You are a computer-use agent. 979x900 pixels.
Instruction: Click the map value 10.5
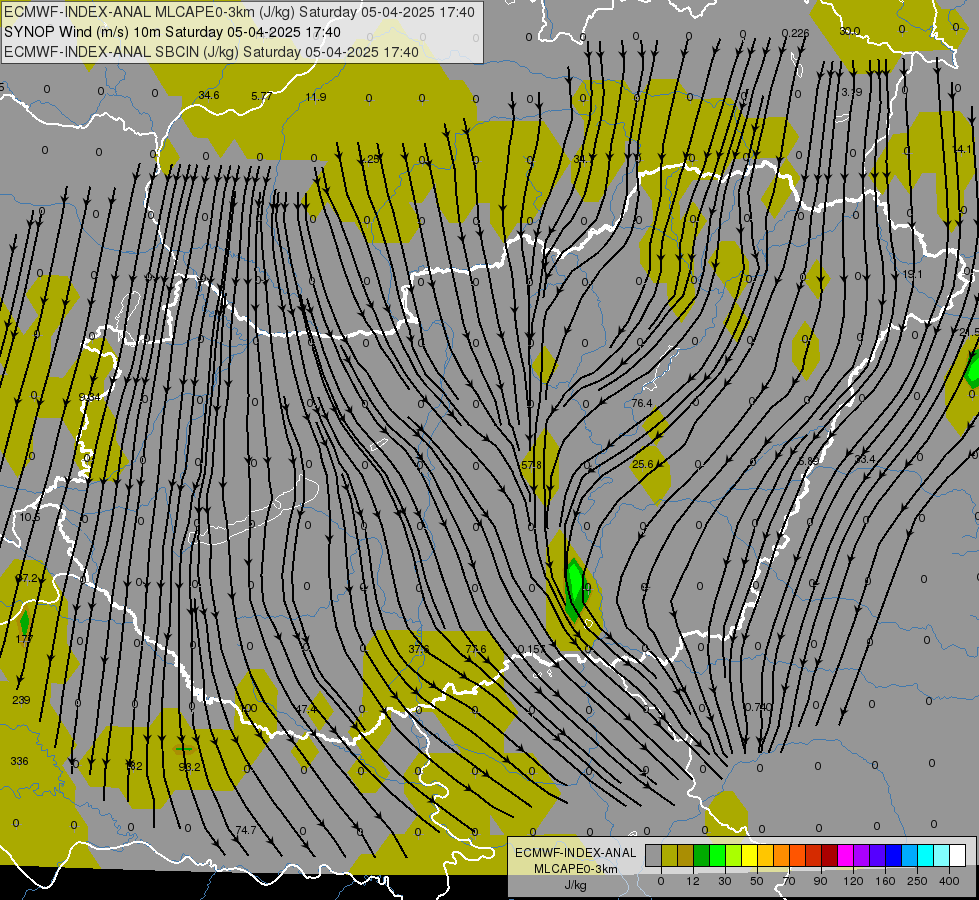29,517
